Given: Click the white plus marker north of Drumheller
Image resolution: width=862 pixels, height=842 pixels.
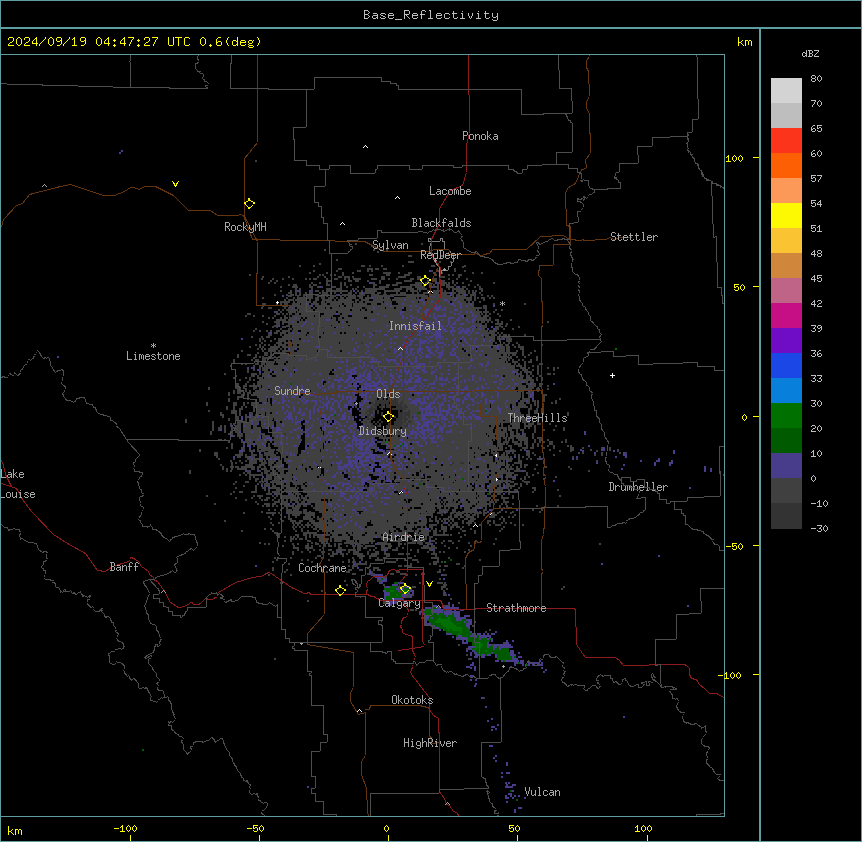Looking at the screenshot, I should click(x=612, y=375).
